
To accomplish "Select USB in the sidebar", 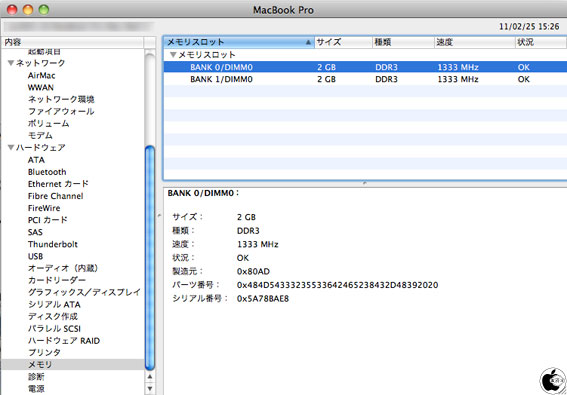I will (x=35, y=256).
